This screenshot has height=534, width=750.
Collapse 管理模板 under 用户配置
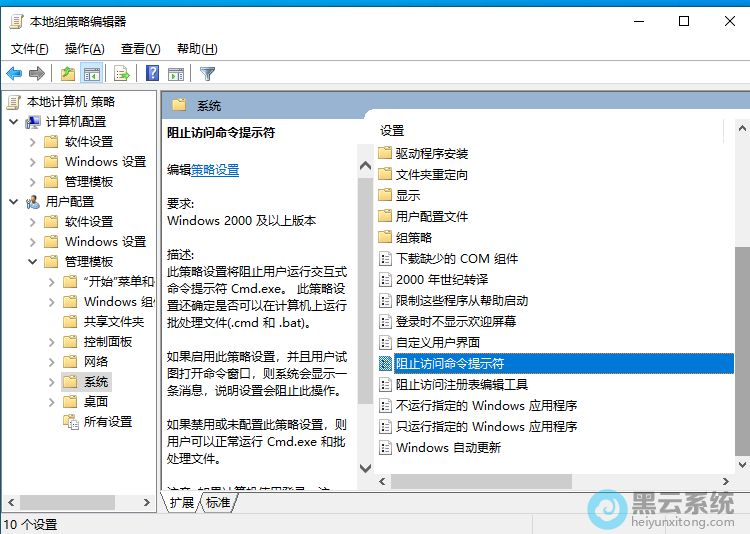tap(33, 262)
